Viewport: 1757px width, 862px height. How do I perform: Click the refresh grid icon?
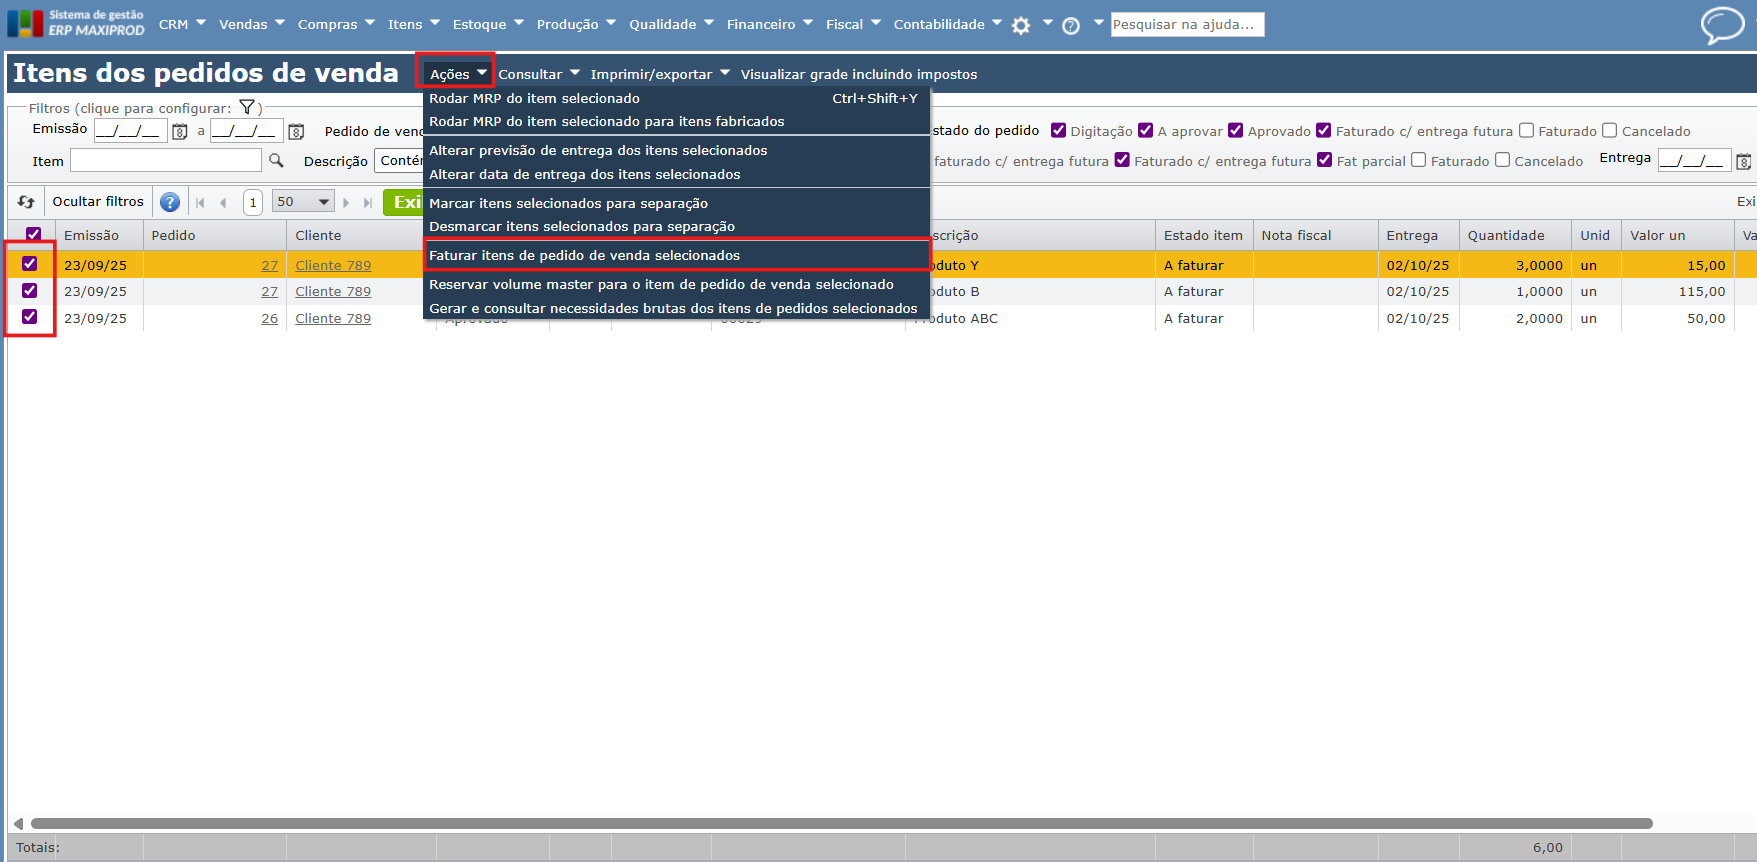pyautogui.click(x=26, y=202)
